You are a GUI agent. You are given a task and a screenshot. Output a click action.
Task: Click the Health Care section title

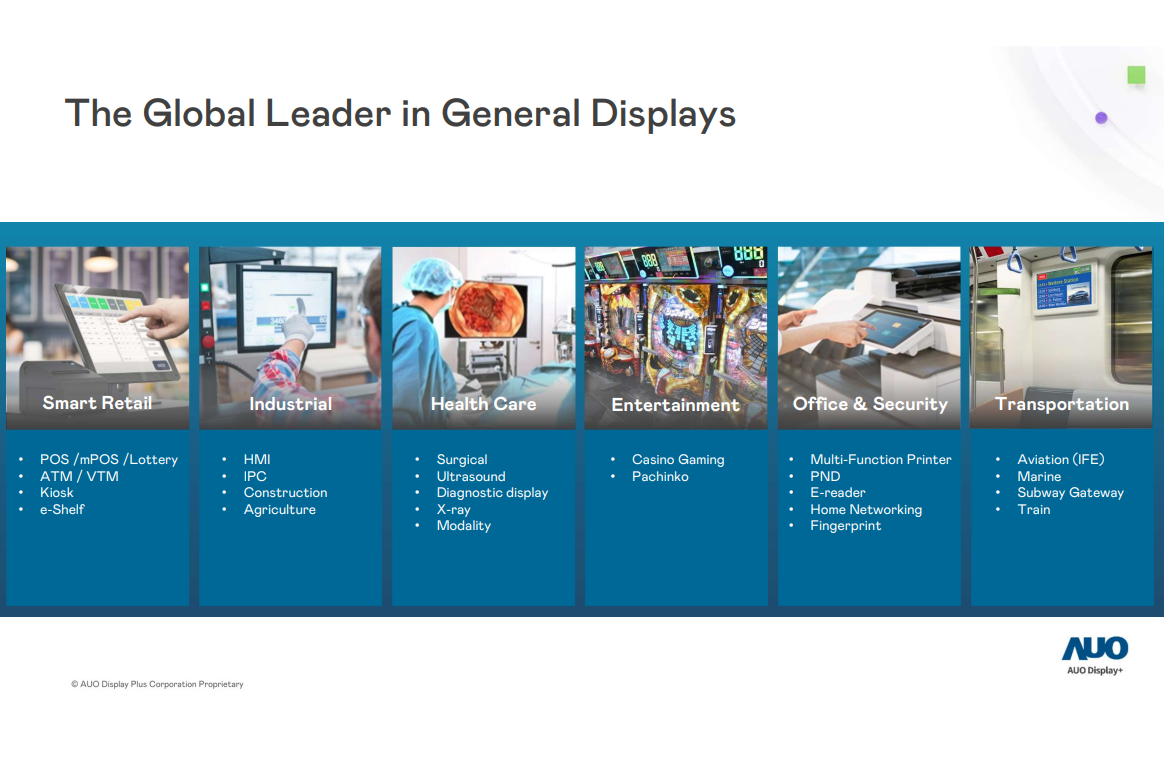coord(483,404)
